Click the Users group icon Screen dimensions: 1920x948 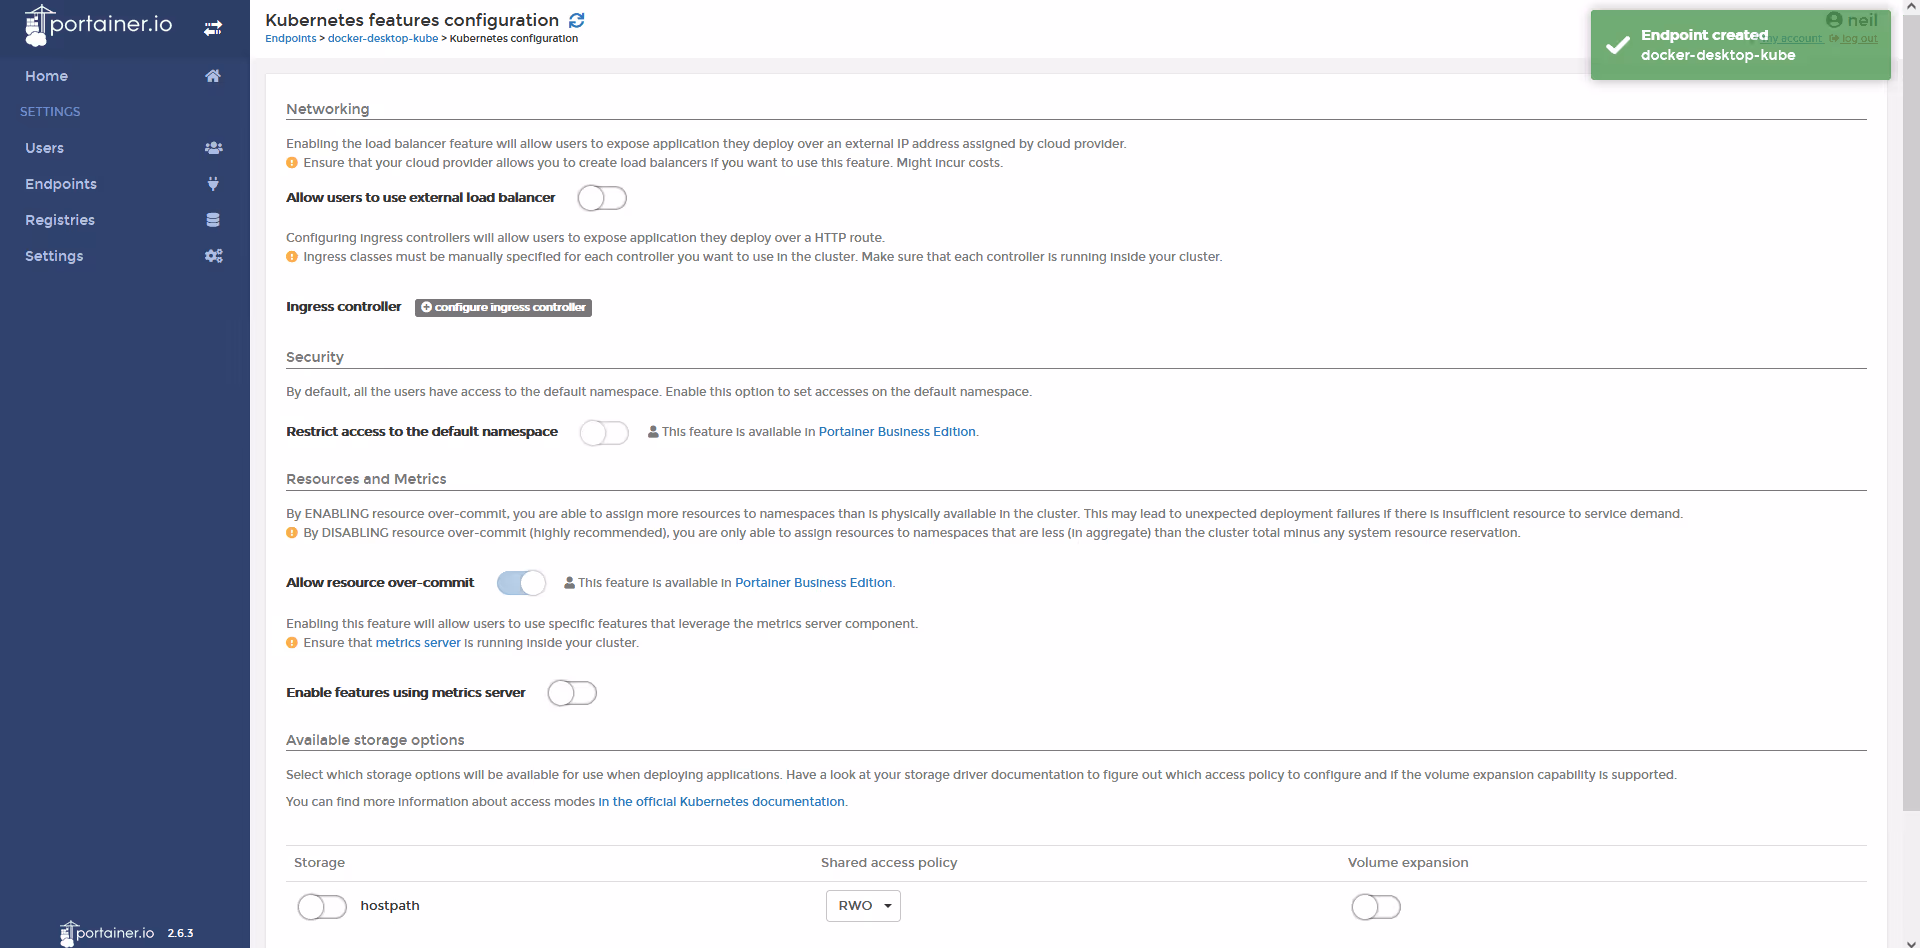[213, 148]
